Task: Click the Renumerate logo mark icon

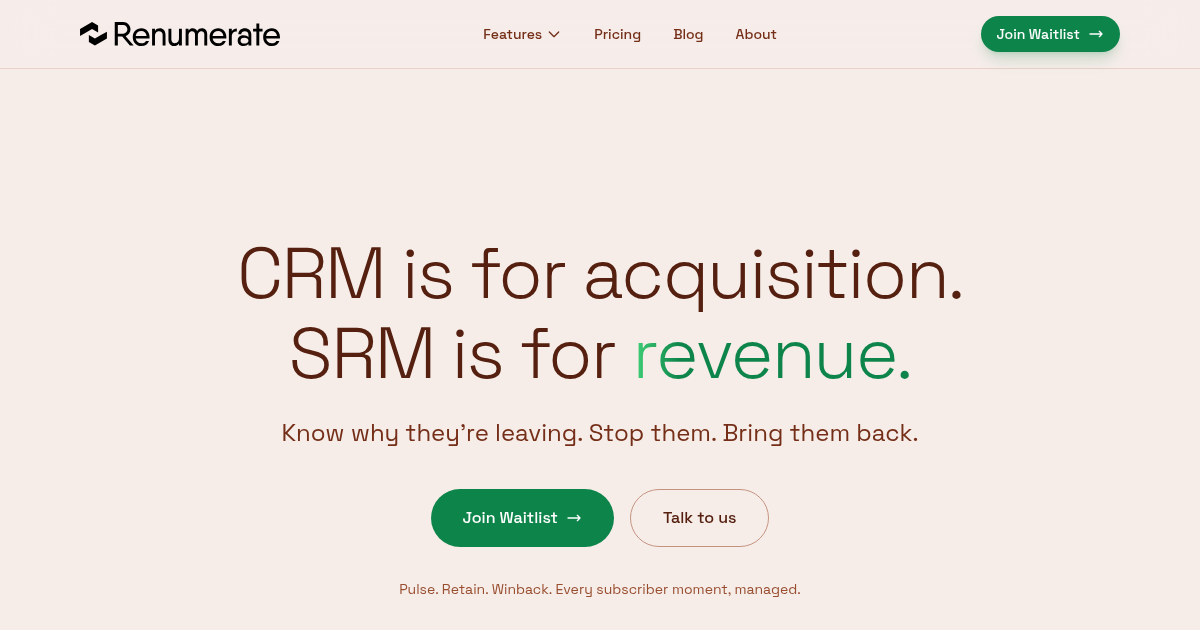Action: [93, 34]
